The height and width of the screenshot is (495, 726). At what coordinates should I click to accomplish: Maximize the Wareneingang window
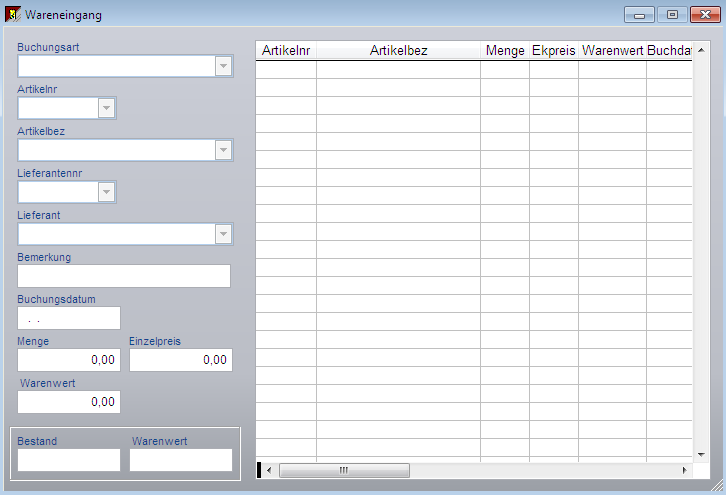pos(672,15)
